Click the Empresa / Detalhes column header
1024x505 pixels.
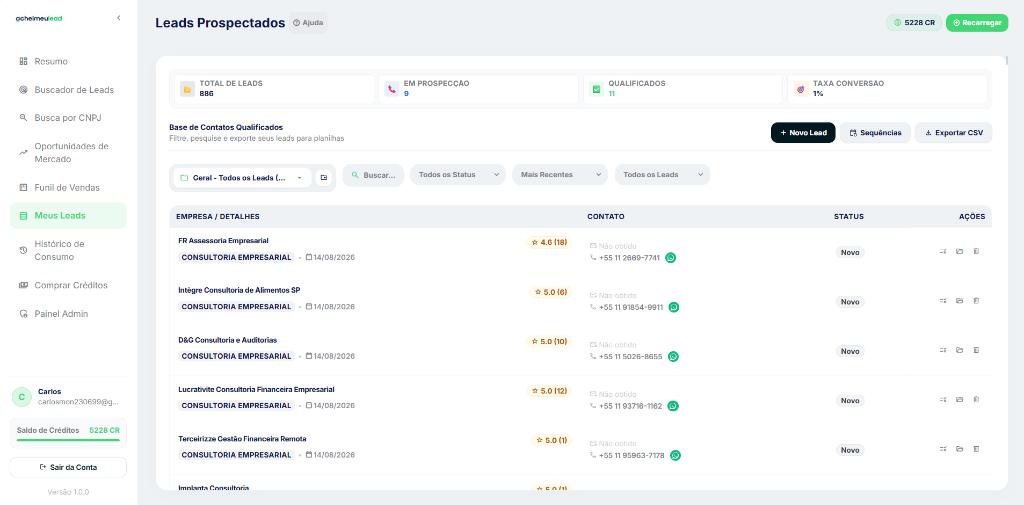[218, 217]
